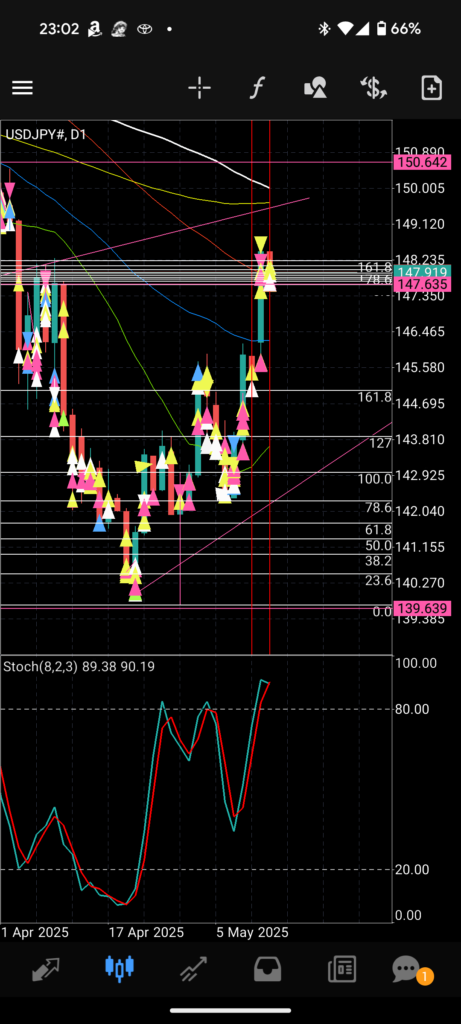The image size is (461, 1024).
Task: Open the Trade trend-line tab
Action: [x=193, y=969]
